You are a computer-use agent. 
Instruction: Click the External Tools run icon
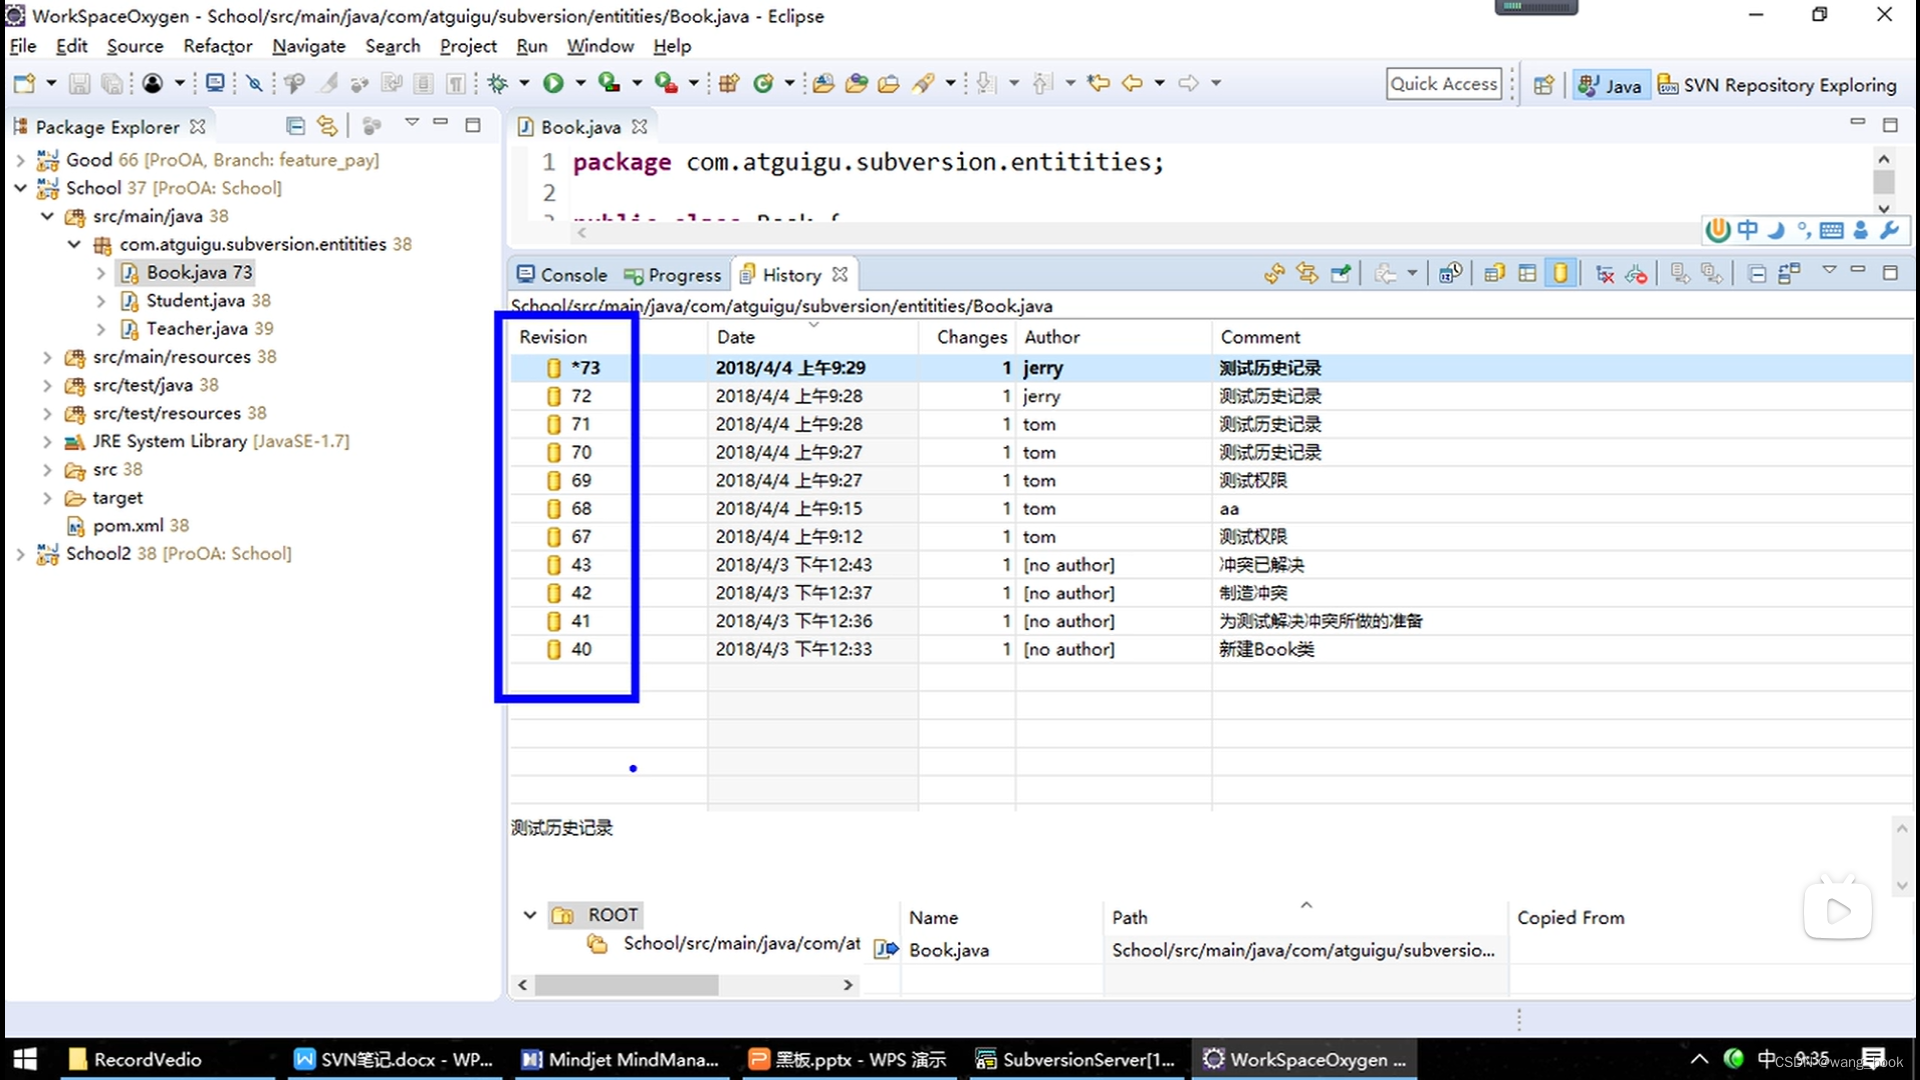[x=666, y=83]
